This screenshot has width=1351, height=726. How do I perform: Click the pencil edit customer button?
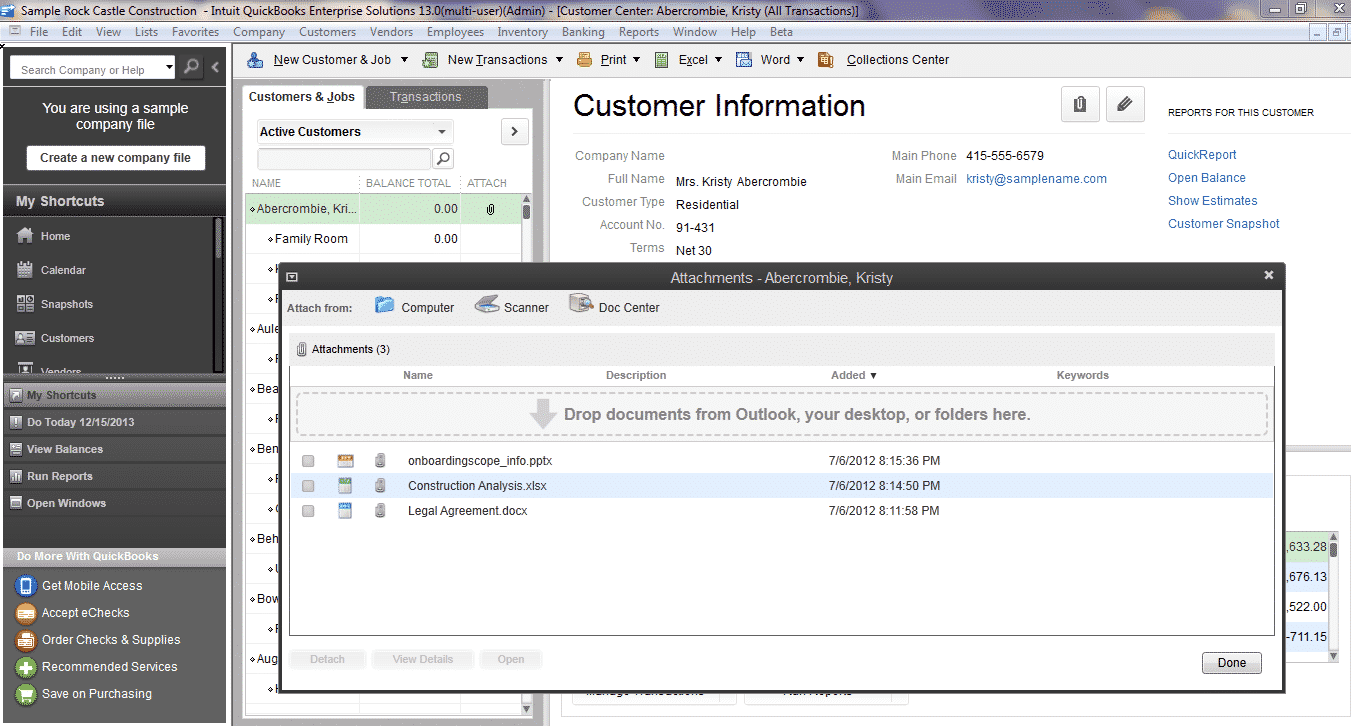tap(1125, 104)
